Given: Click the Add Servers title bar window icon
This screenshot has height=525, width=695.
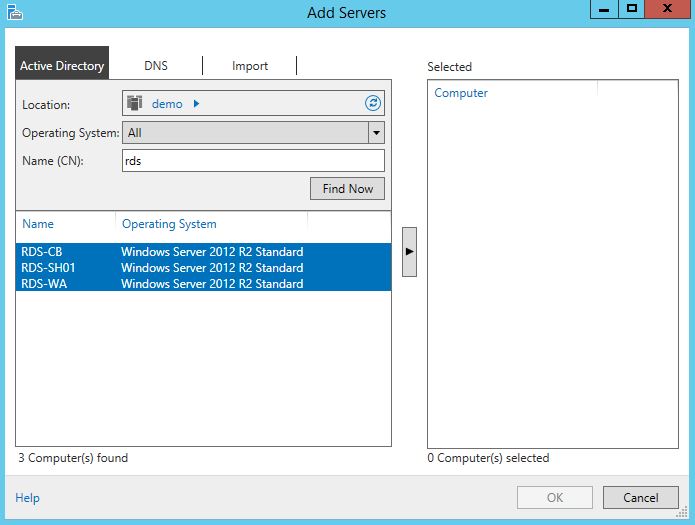Looking at the screenshot, I should pyautogui.click(x=14, y=13).
